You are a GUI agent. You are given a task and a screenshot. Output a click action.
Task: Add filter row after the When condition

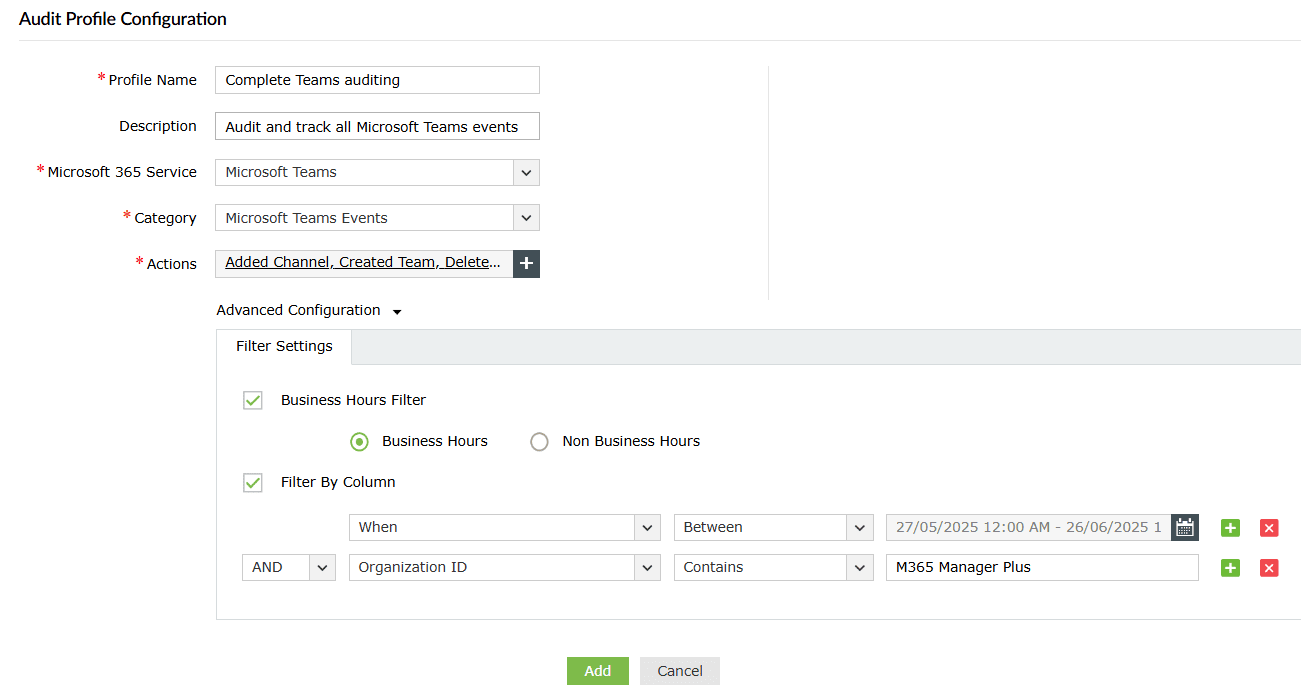tap(1230, 528)
